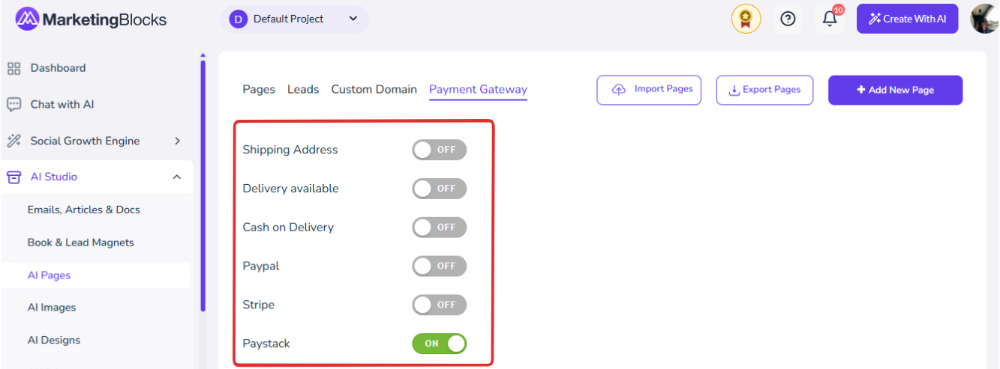Open the notifications bell icon

click(x=830, y=18)
